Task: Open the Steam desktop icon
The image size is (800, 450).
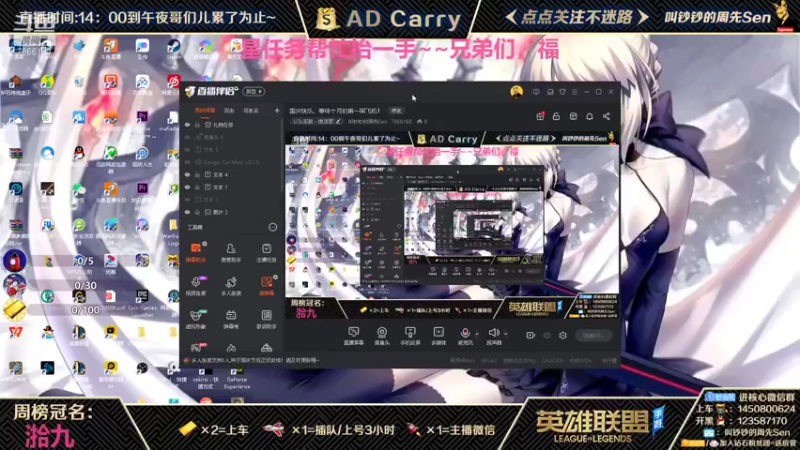Action: tap(173, 49)
